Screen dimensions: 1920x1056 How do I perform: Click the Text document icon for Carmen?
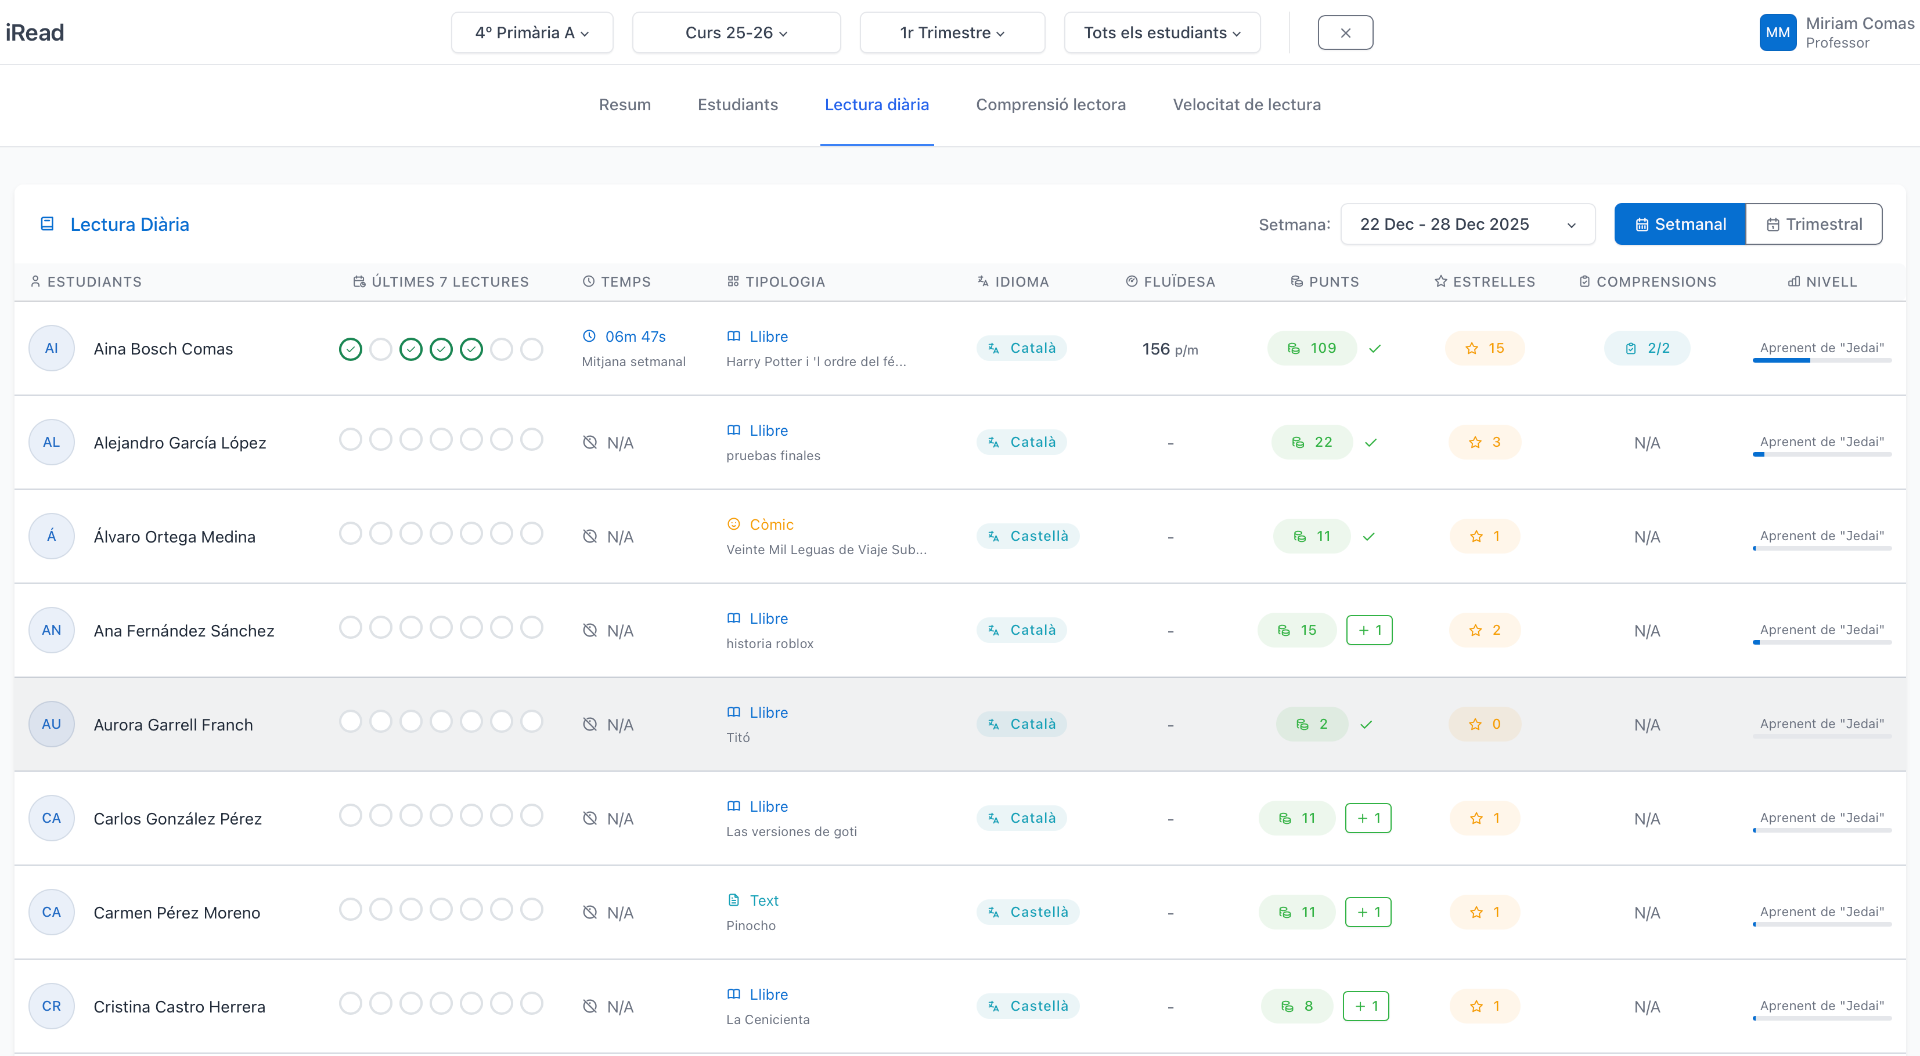coord(734,900)
